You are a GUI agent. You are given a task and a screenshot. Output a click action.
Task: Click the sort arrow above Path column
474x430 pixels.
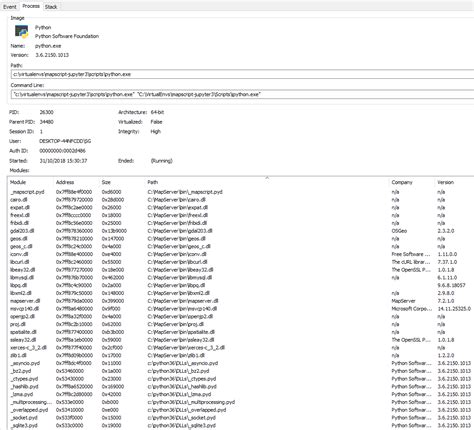267,178
